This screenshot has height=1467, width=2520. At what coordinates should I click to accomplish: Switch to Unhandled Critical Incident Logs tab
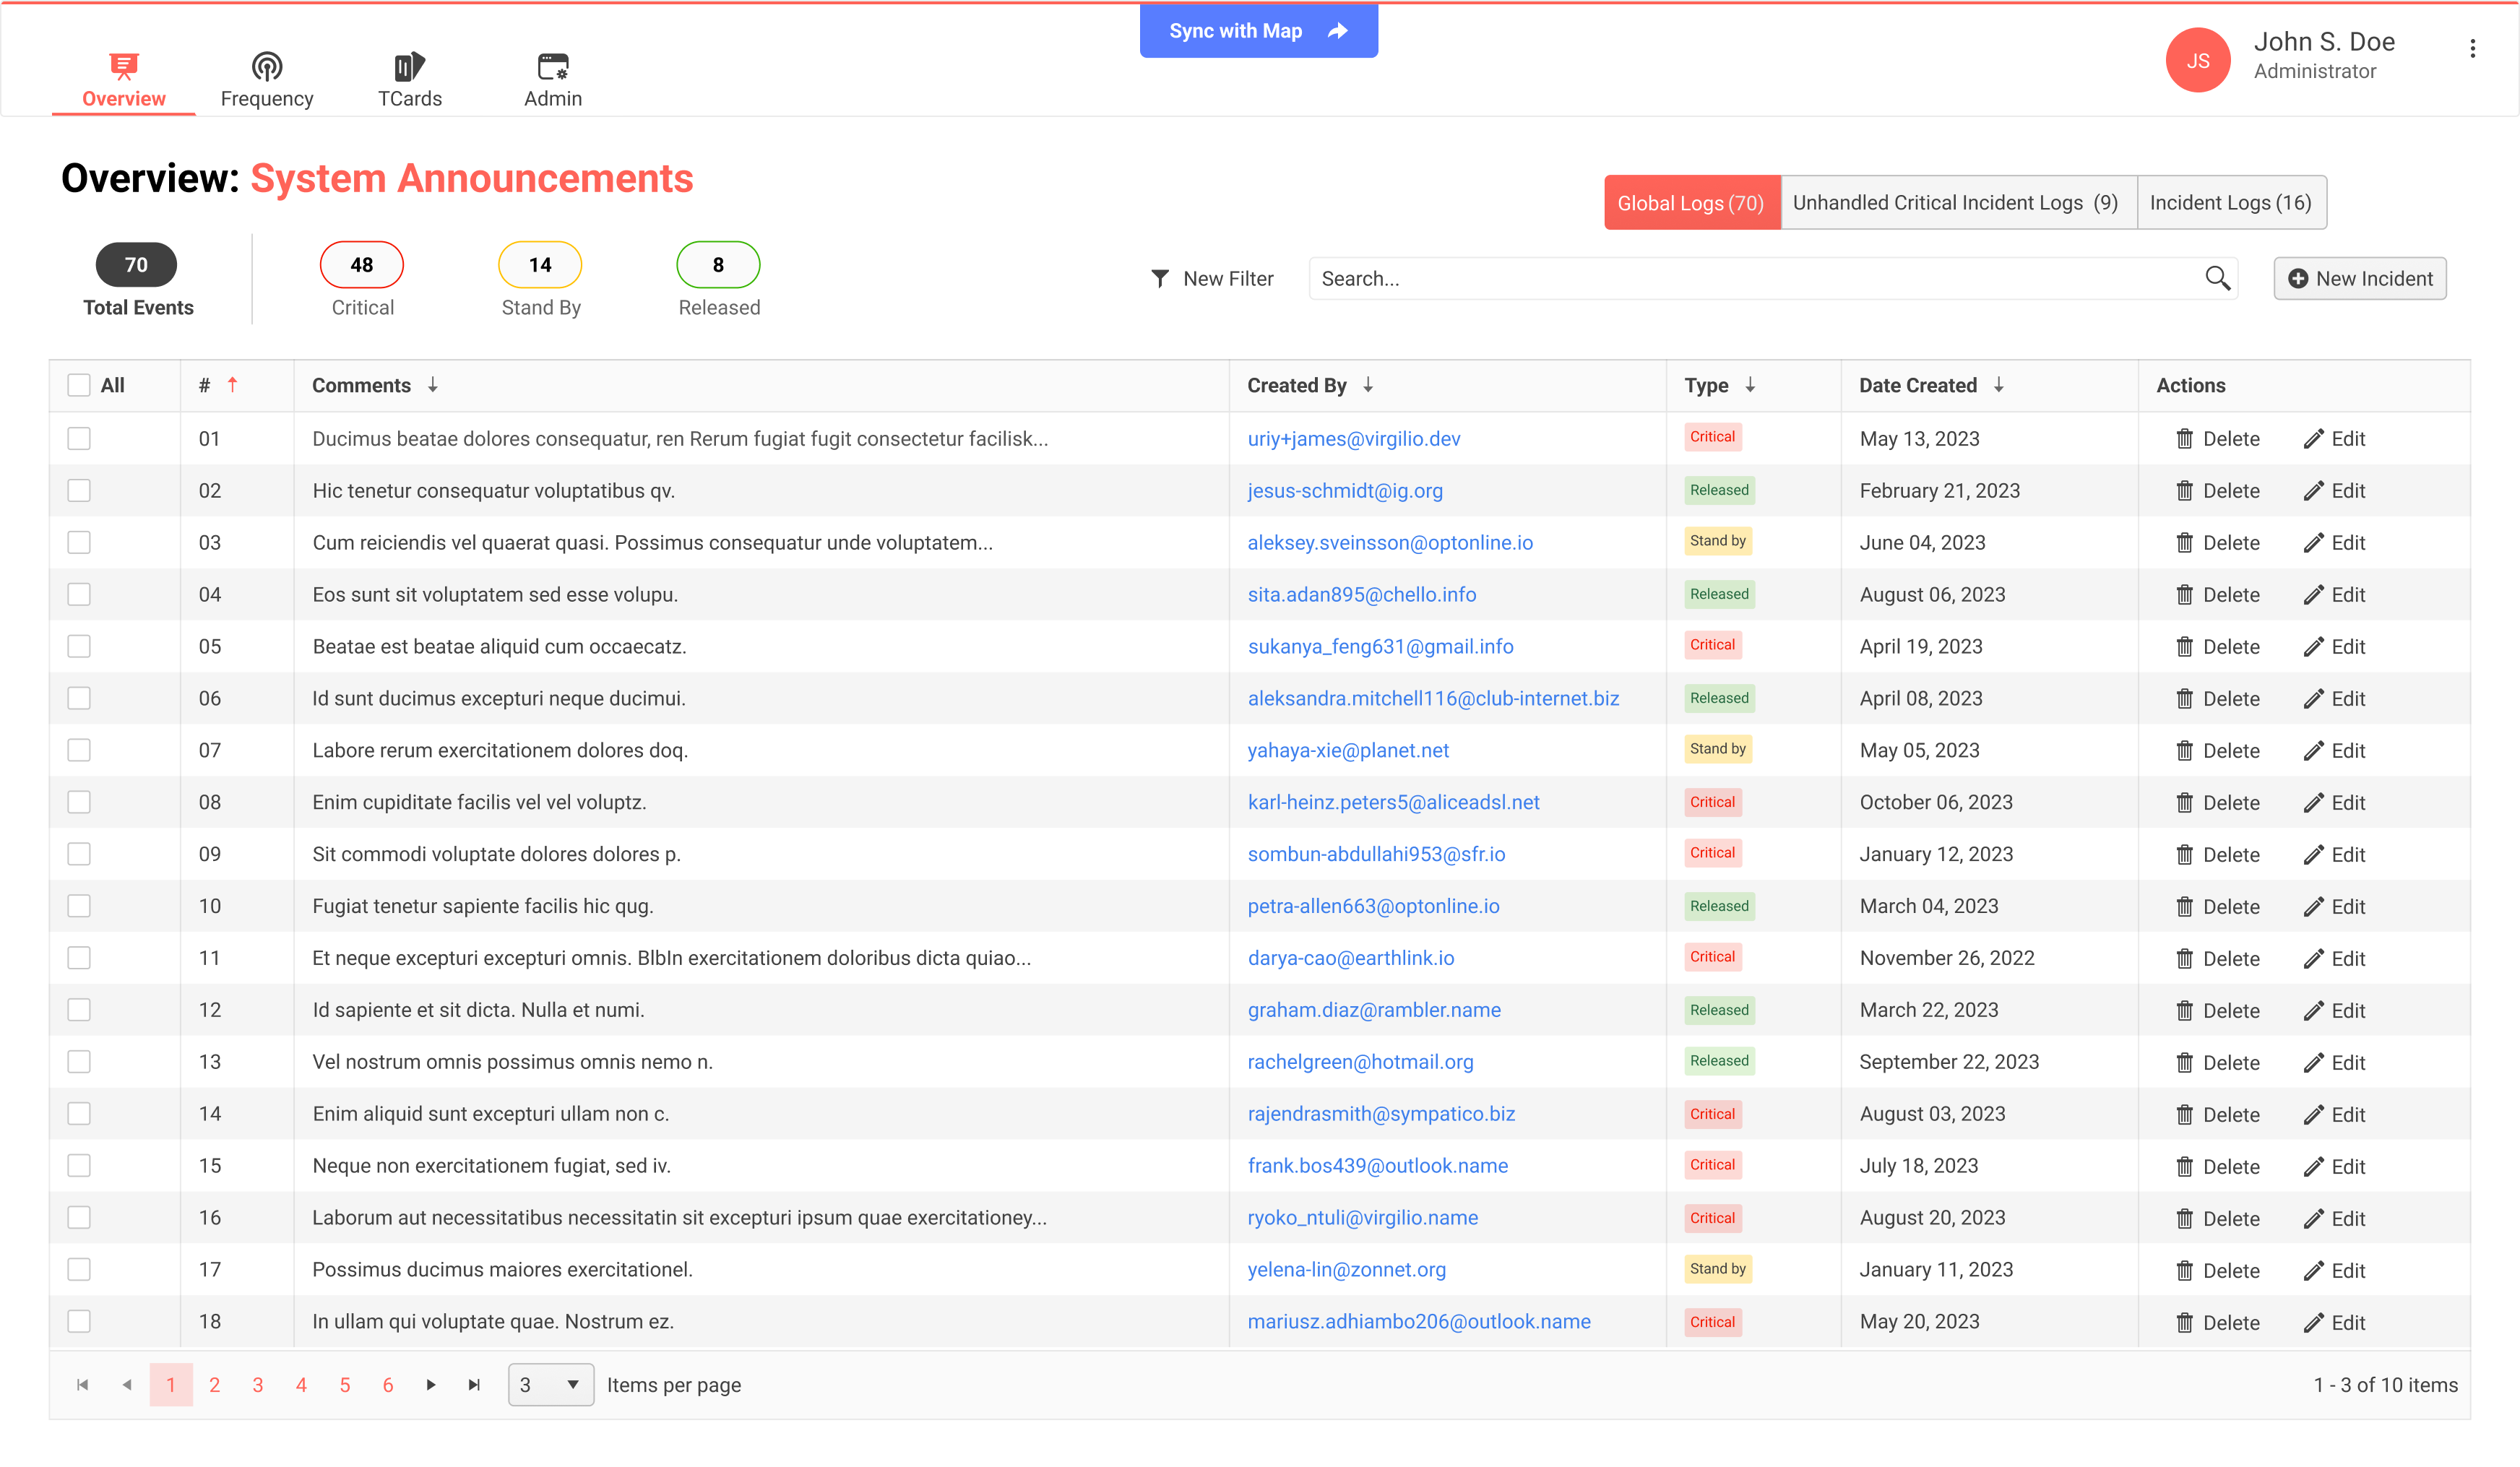pyautogui.click(x=1957, y=203)
